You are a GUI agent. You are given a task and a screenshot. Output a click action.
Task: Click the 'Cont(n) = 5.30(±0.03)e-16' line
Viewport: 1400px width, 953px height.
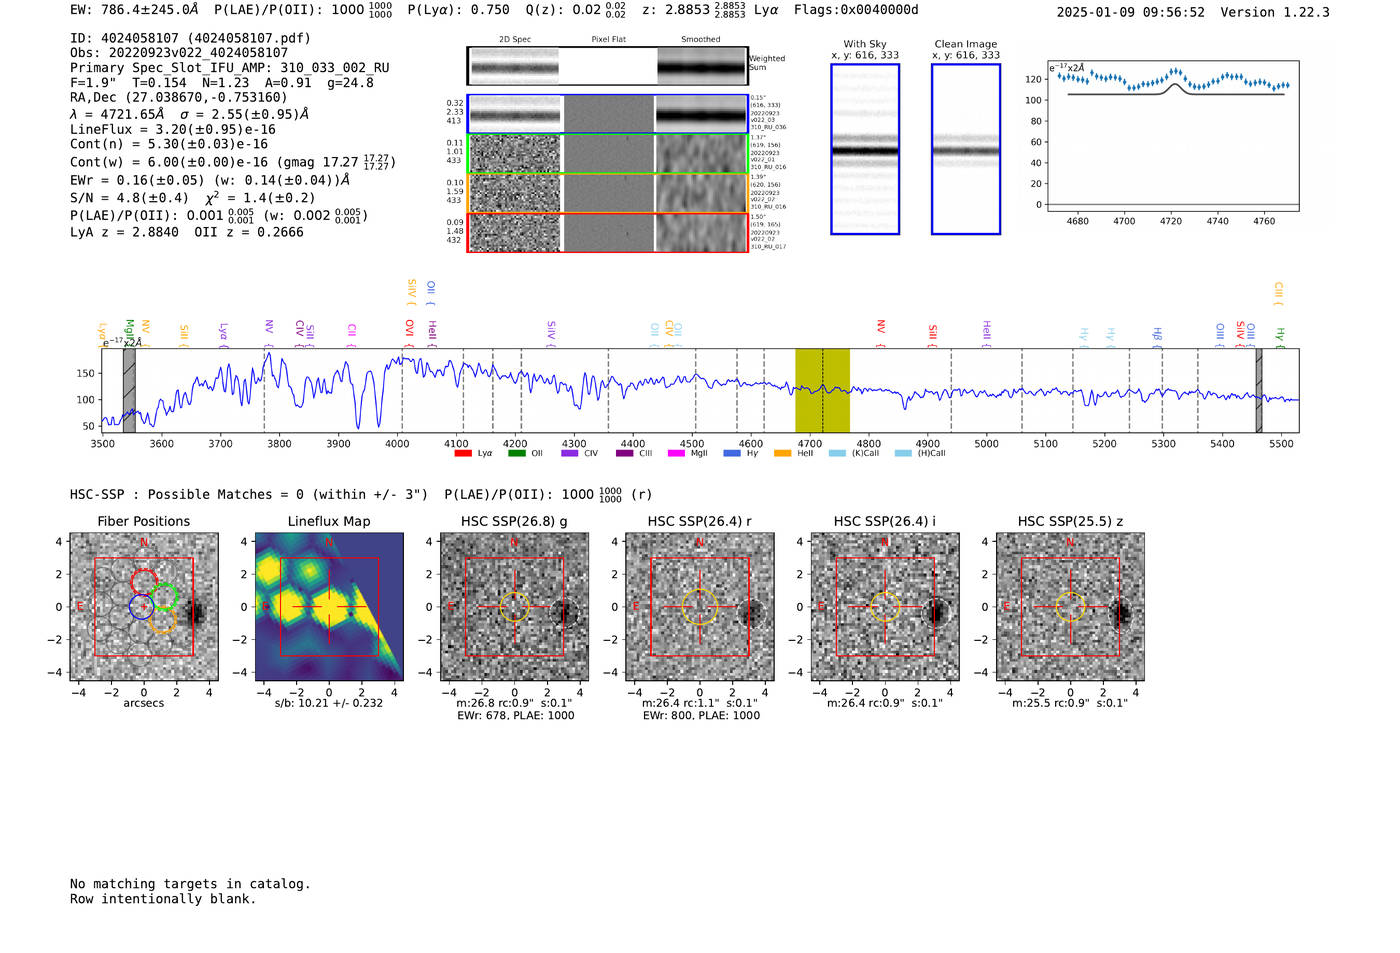tap(169, 144)
